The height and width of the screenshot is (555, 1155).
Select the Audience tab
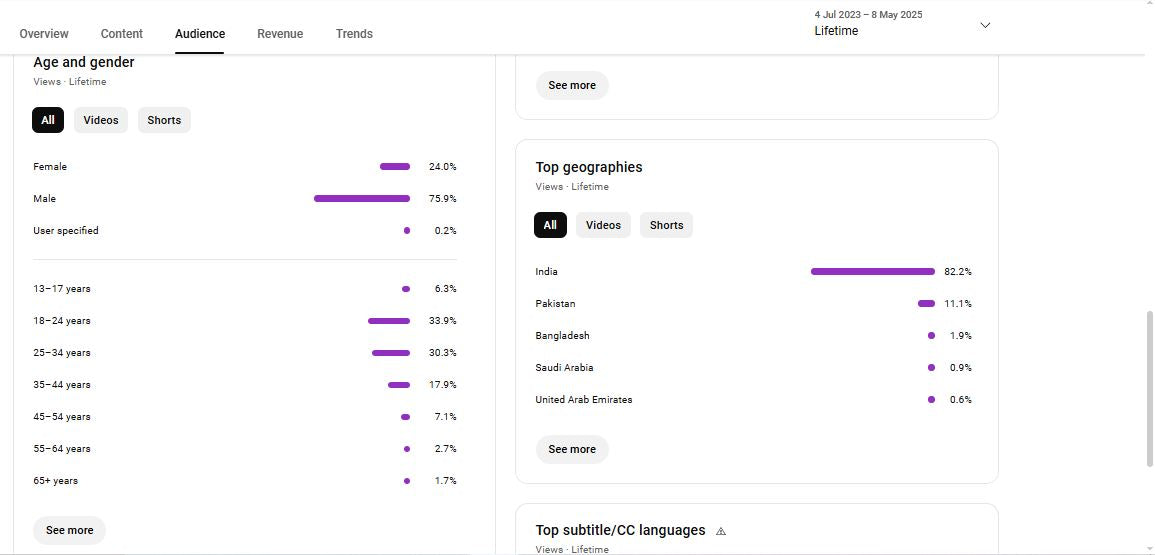click(200, 34)
